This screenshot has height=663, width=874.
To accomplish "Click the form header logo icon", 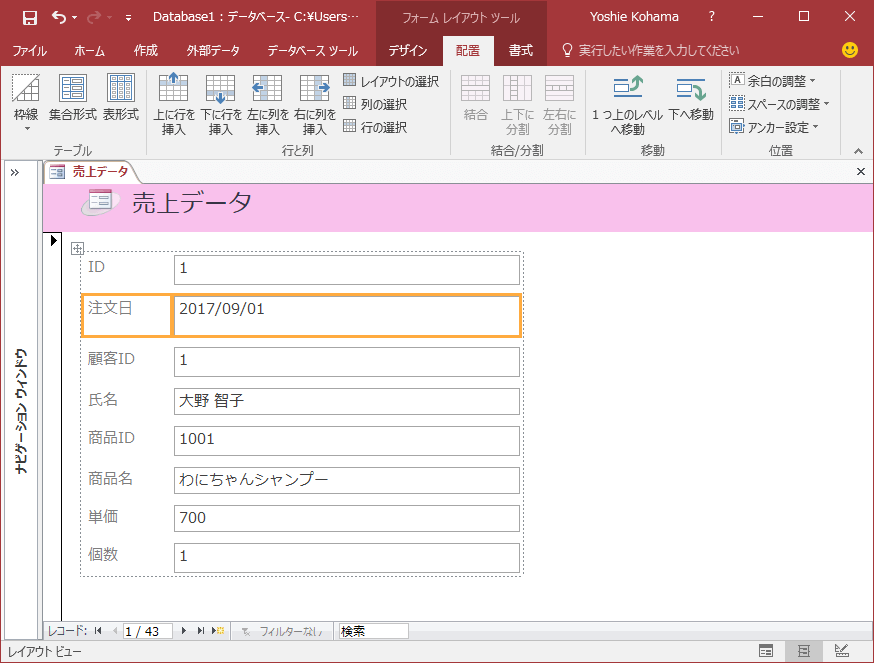I will [100, 202].
